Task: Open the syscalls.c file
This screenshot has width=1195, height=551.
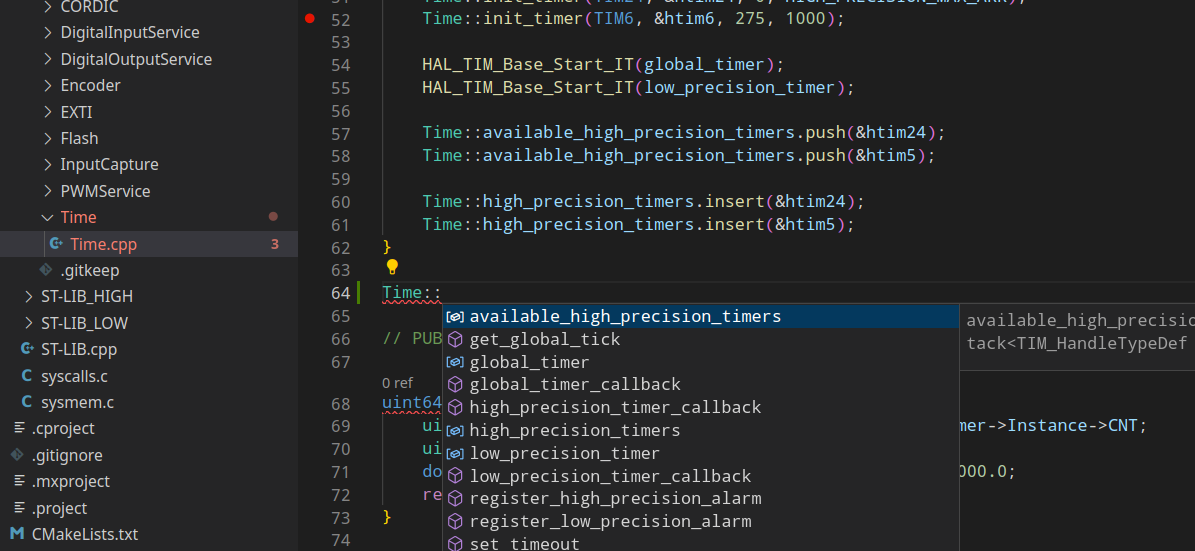Action: coord(149,376)
